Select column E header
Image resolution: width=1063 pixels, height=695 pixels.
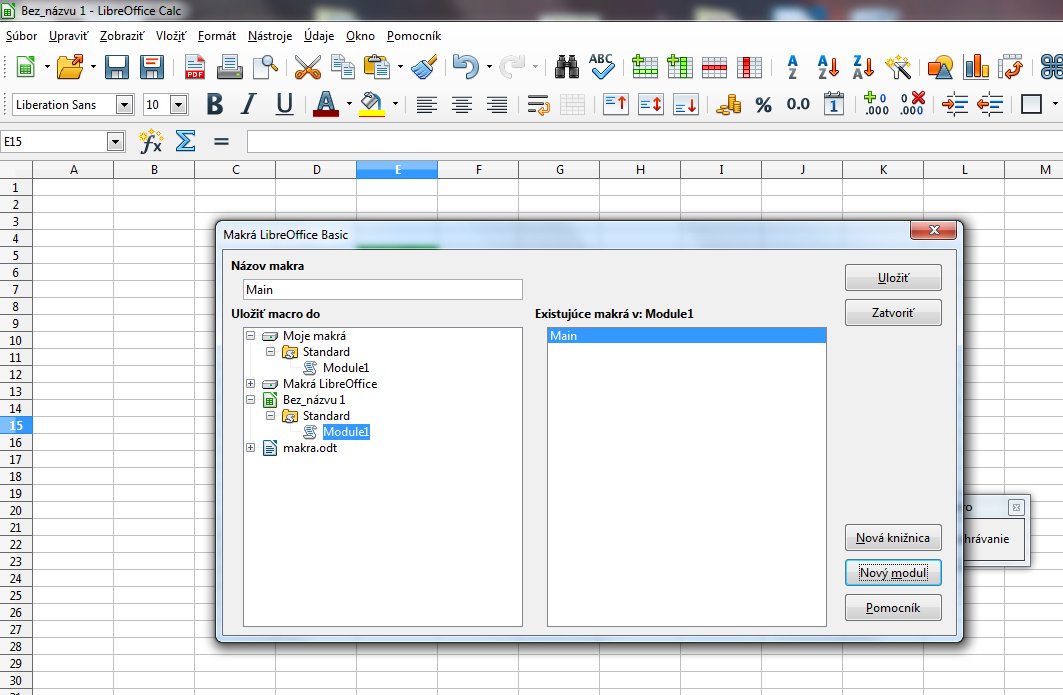coord(397,170)
